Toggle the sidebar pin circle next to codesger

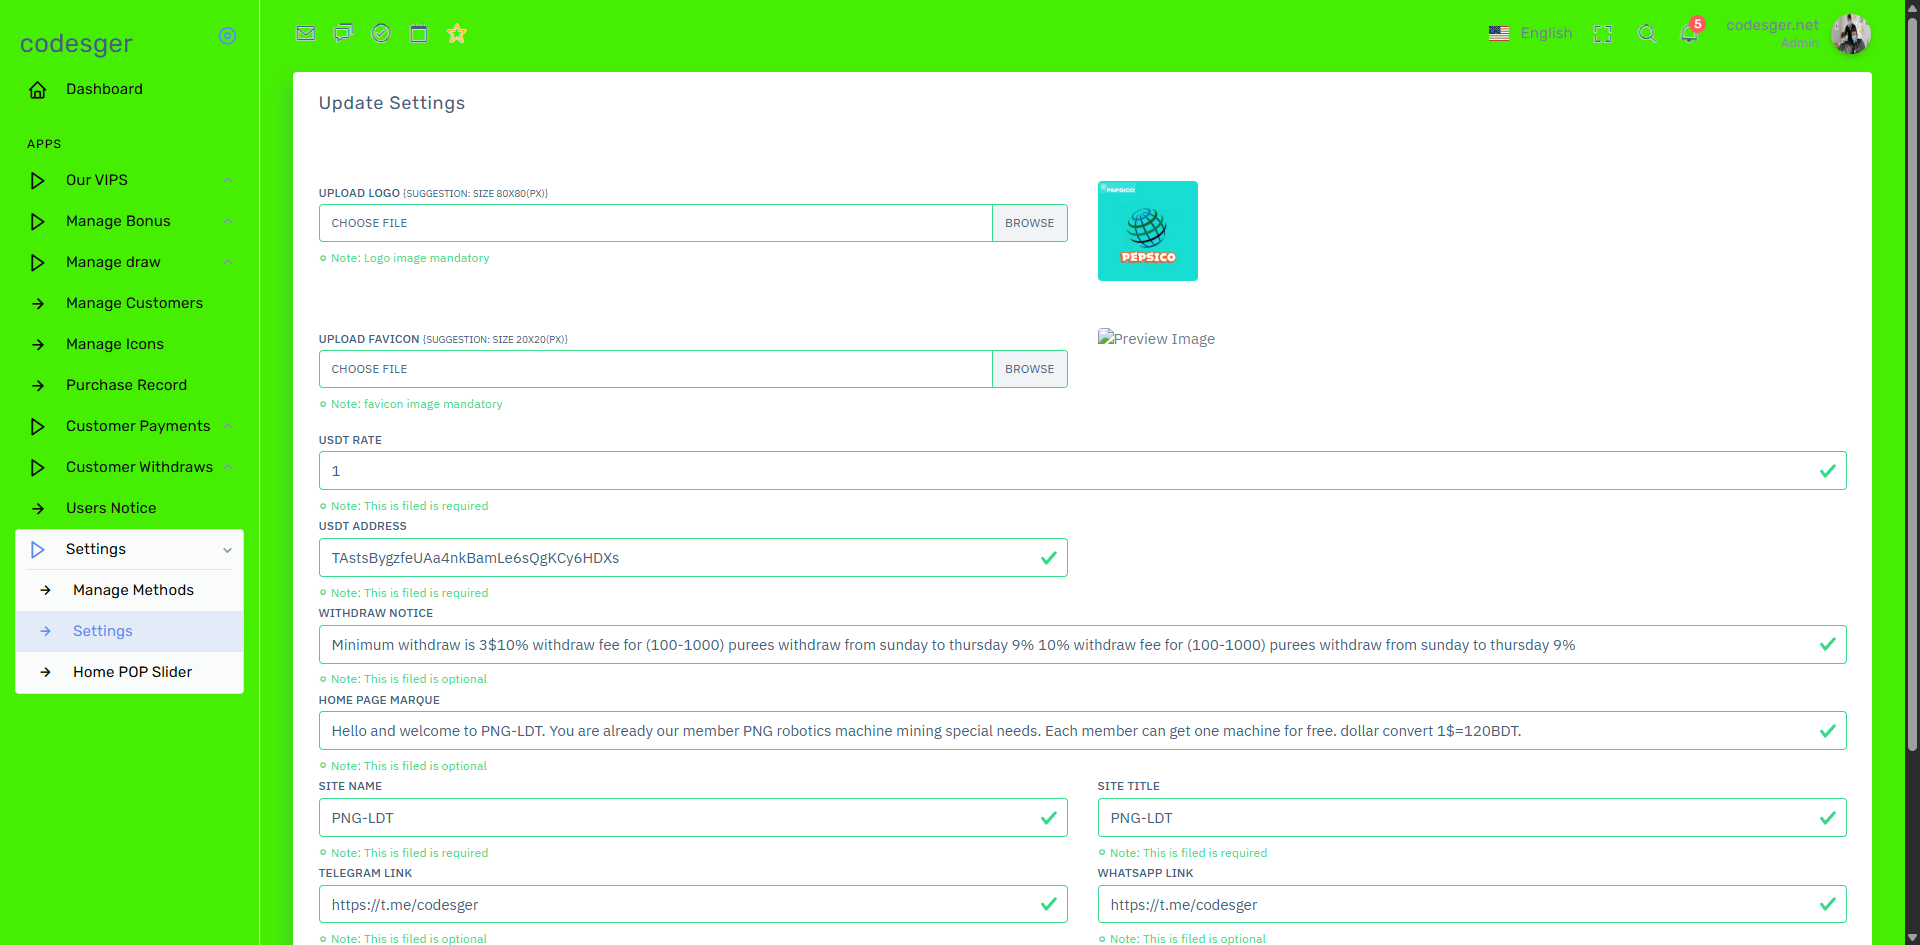click(228, 36)
